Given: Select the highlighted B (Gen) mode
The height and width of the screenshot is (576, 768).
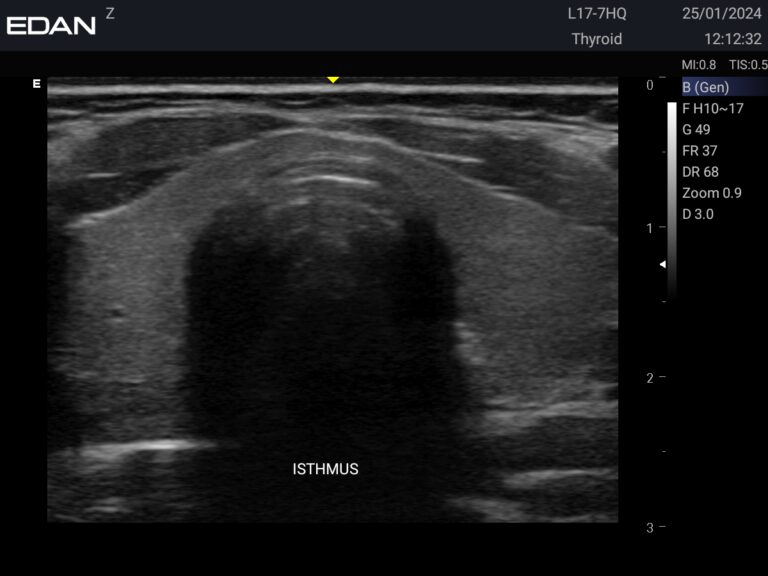Looking at the screenshot, I should pos(705,87).
